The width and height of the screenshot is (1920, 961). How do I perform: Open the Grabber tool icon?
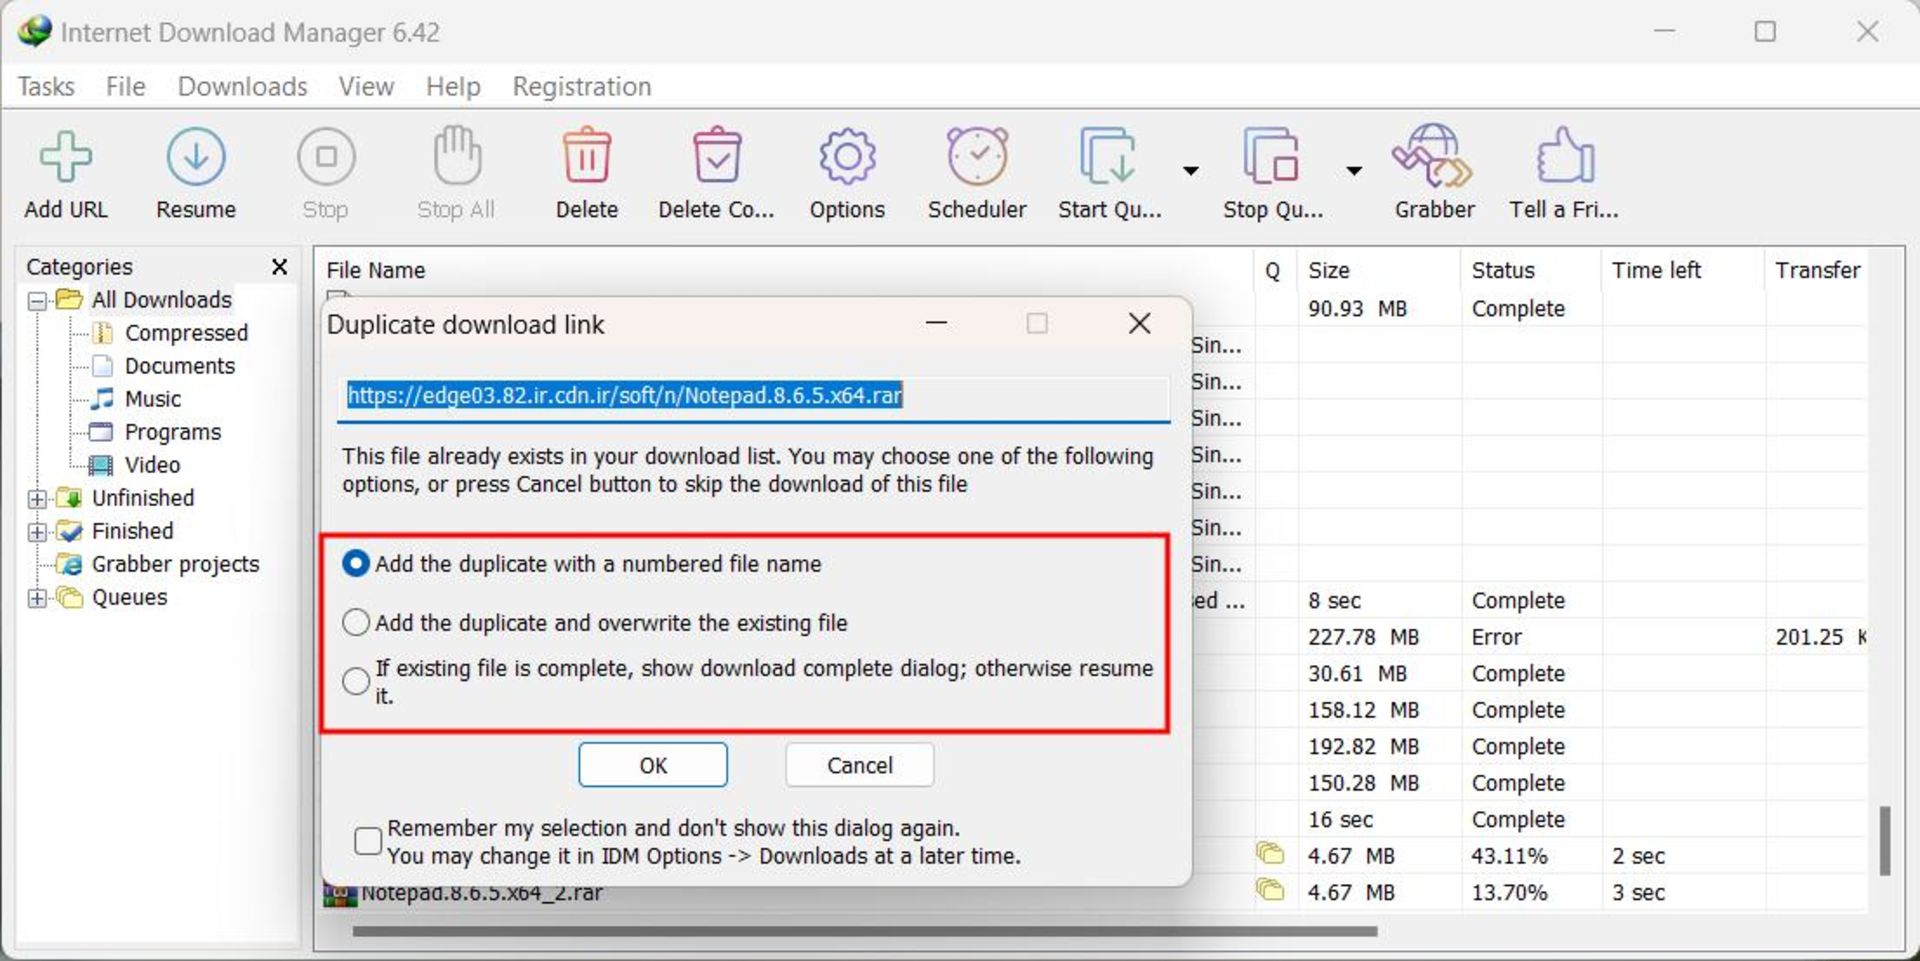tap(1433, 156)
